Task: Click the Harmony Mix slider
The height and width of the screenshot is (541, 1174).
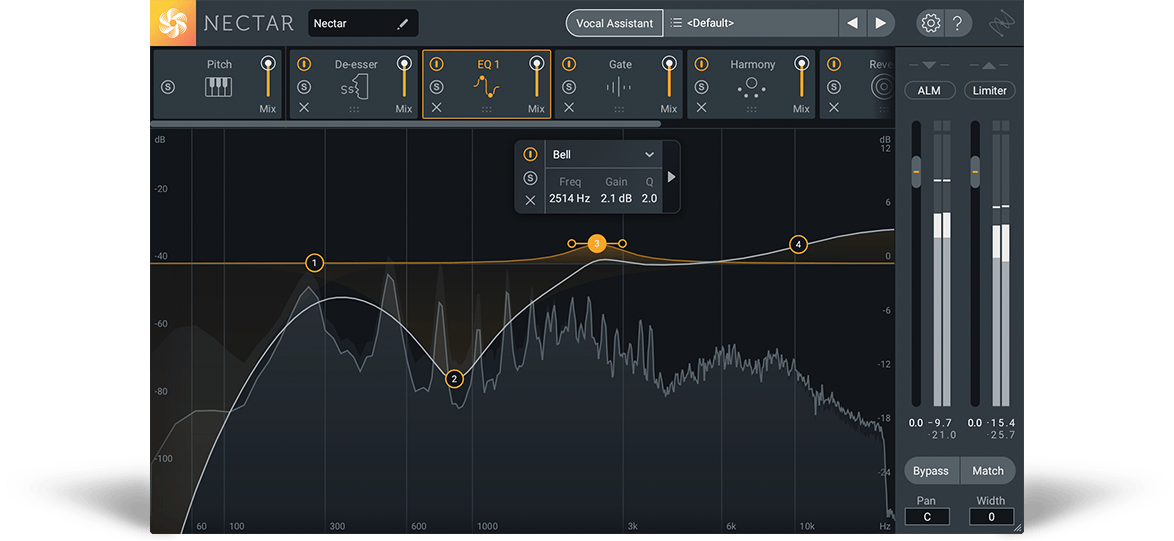Action: tap(801, 78)
